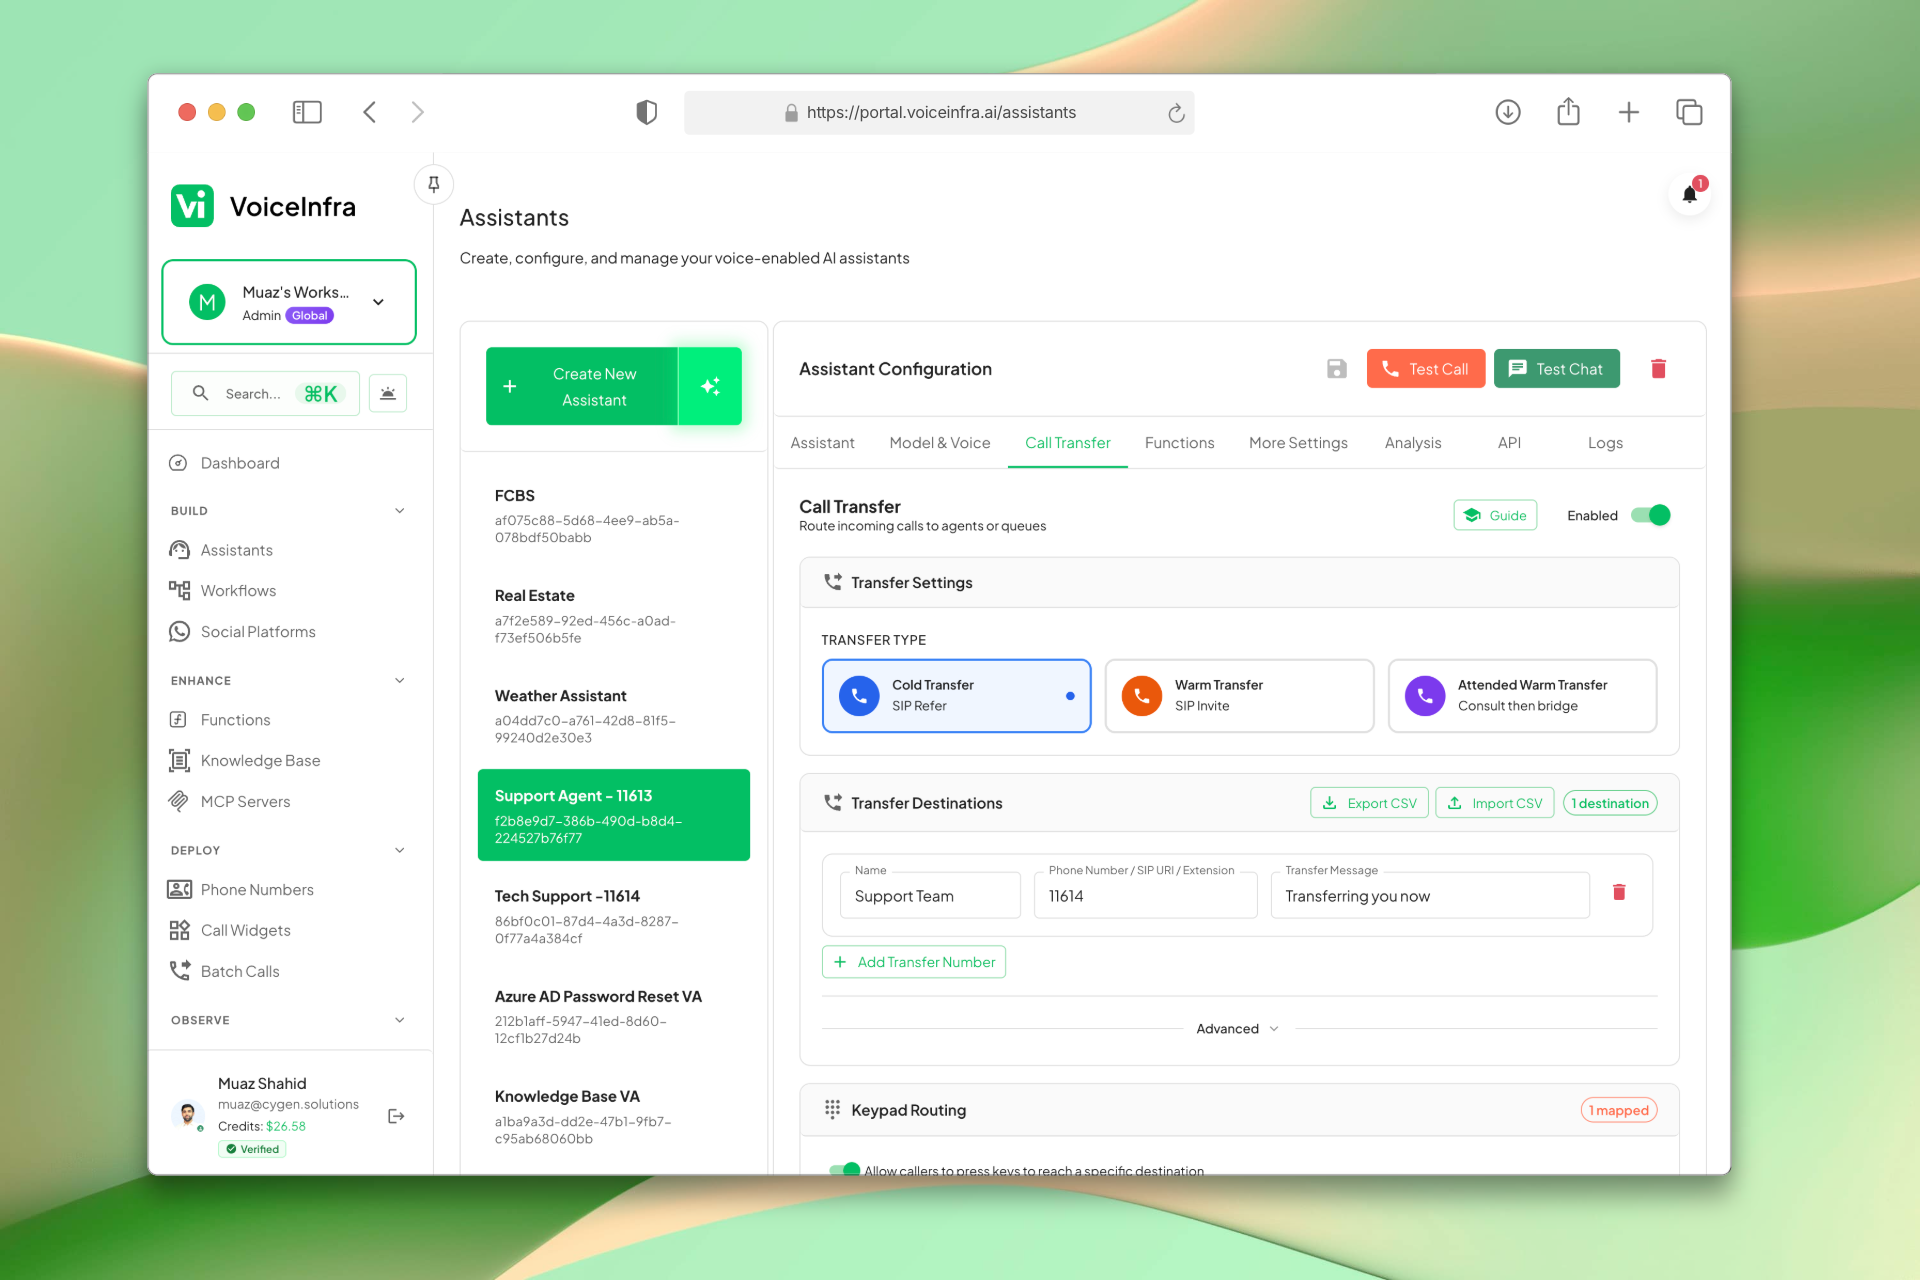This screenshot has width=1920, height=1280.
Task: Select Attended Warm Transfer type
Action: (1522, 696)
